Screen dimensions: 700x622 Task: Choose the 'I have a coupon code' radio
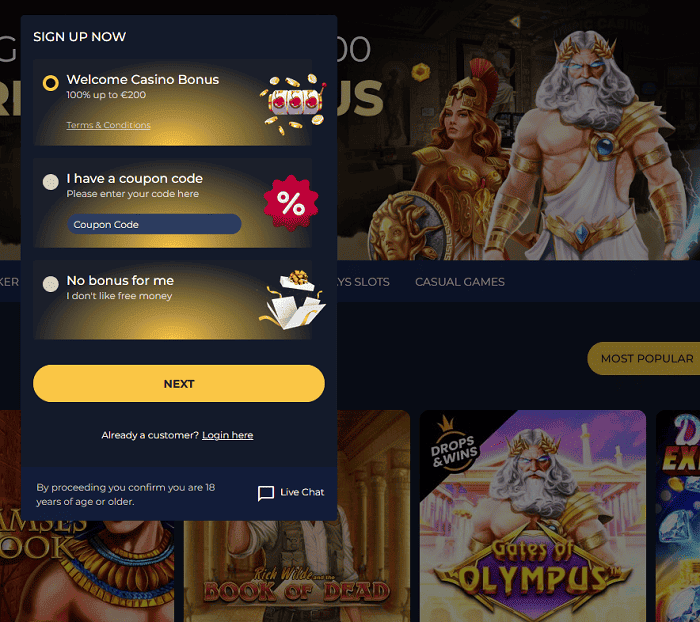[x=50, y=182]
